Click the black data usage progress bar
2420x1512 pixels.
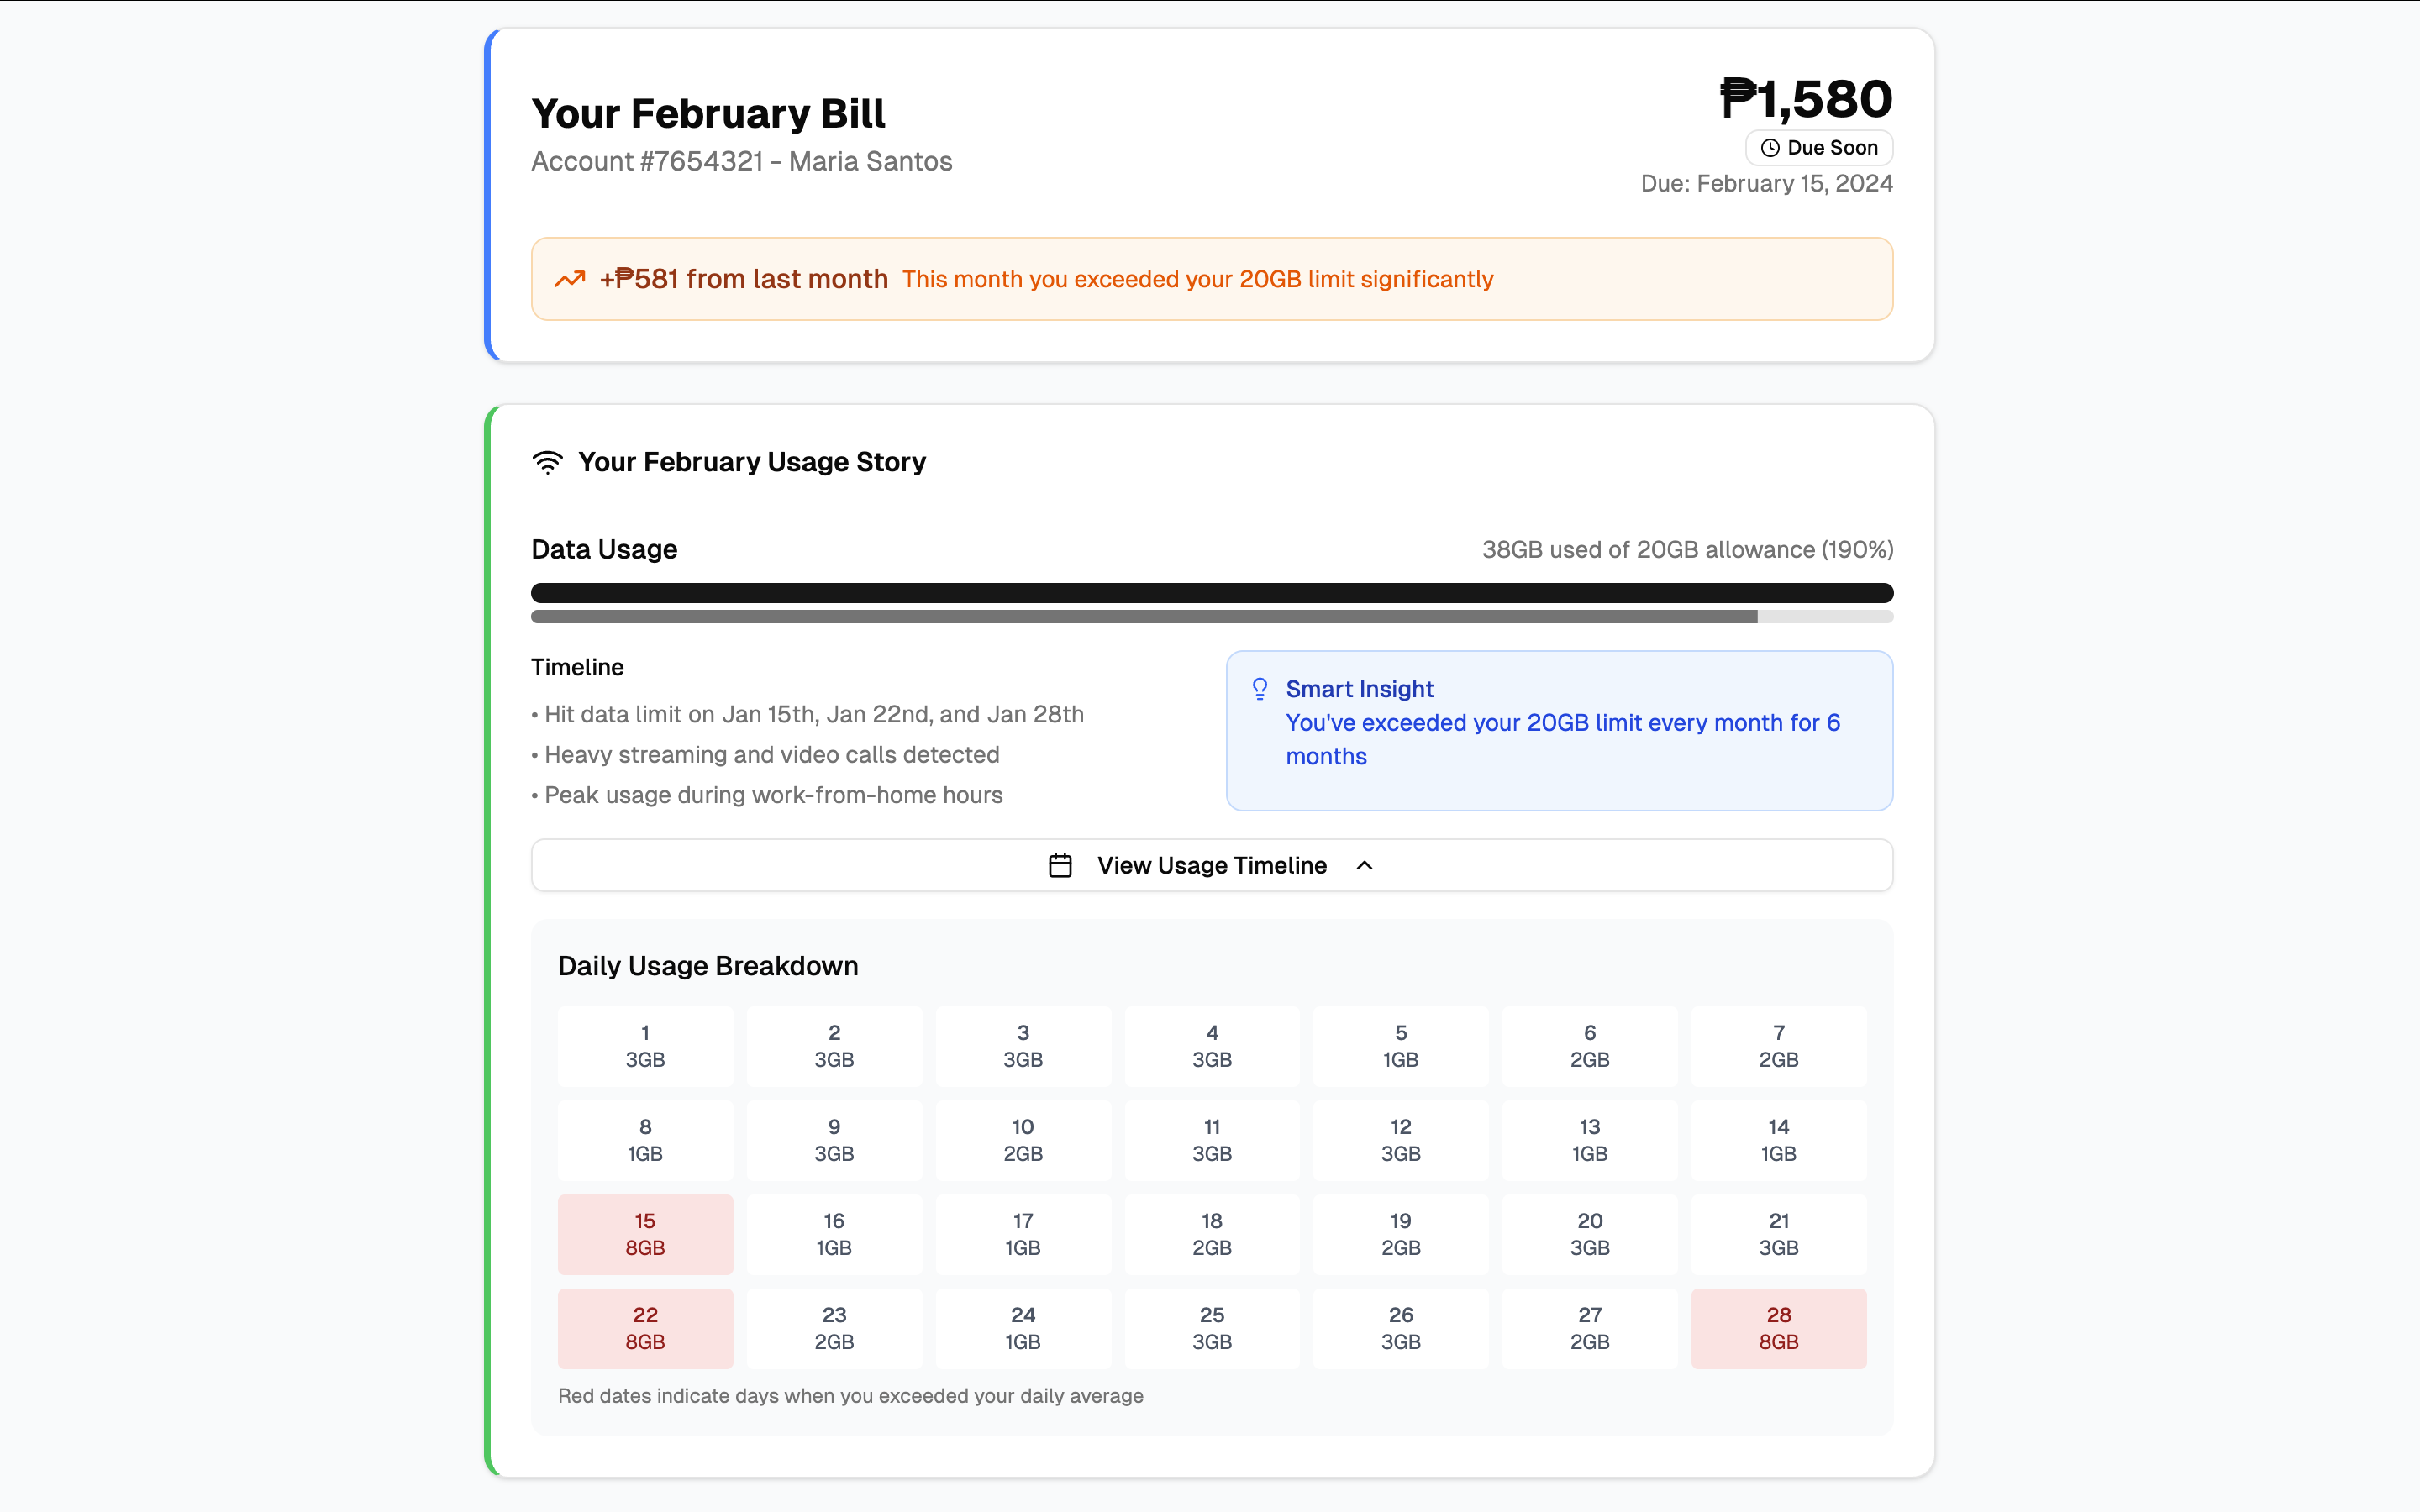[1211, 593]
